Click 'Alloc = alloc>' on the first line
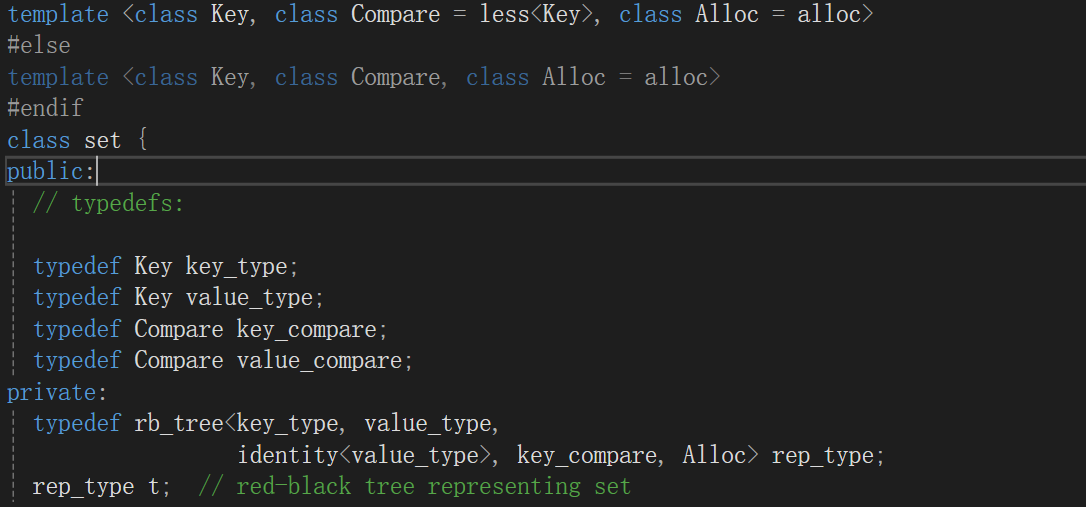 coord(784,15)
